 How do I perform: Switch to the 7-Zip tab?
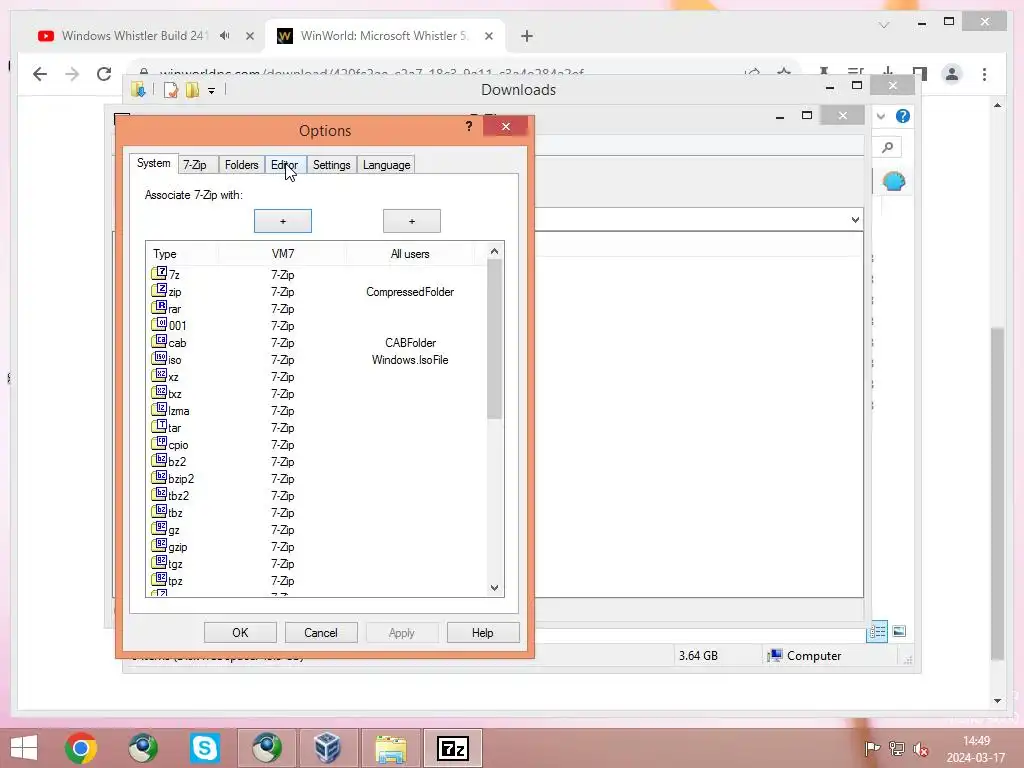[195, 165]
